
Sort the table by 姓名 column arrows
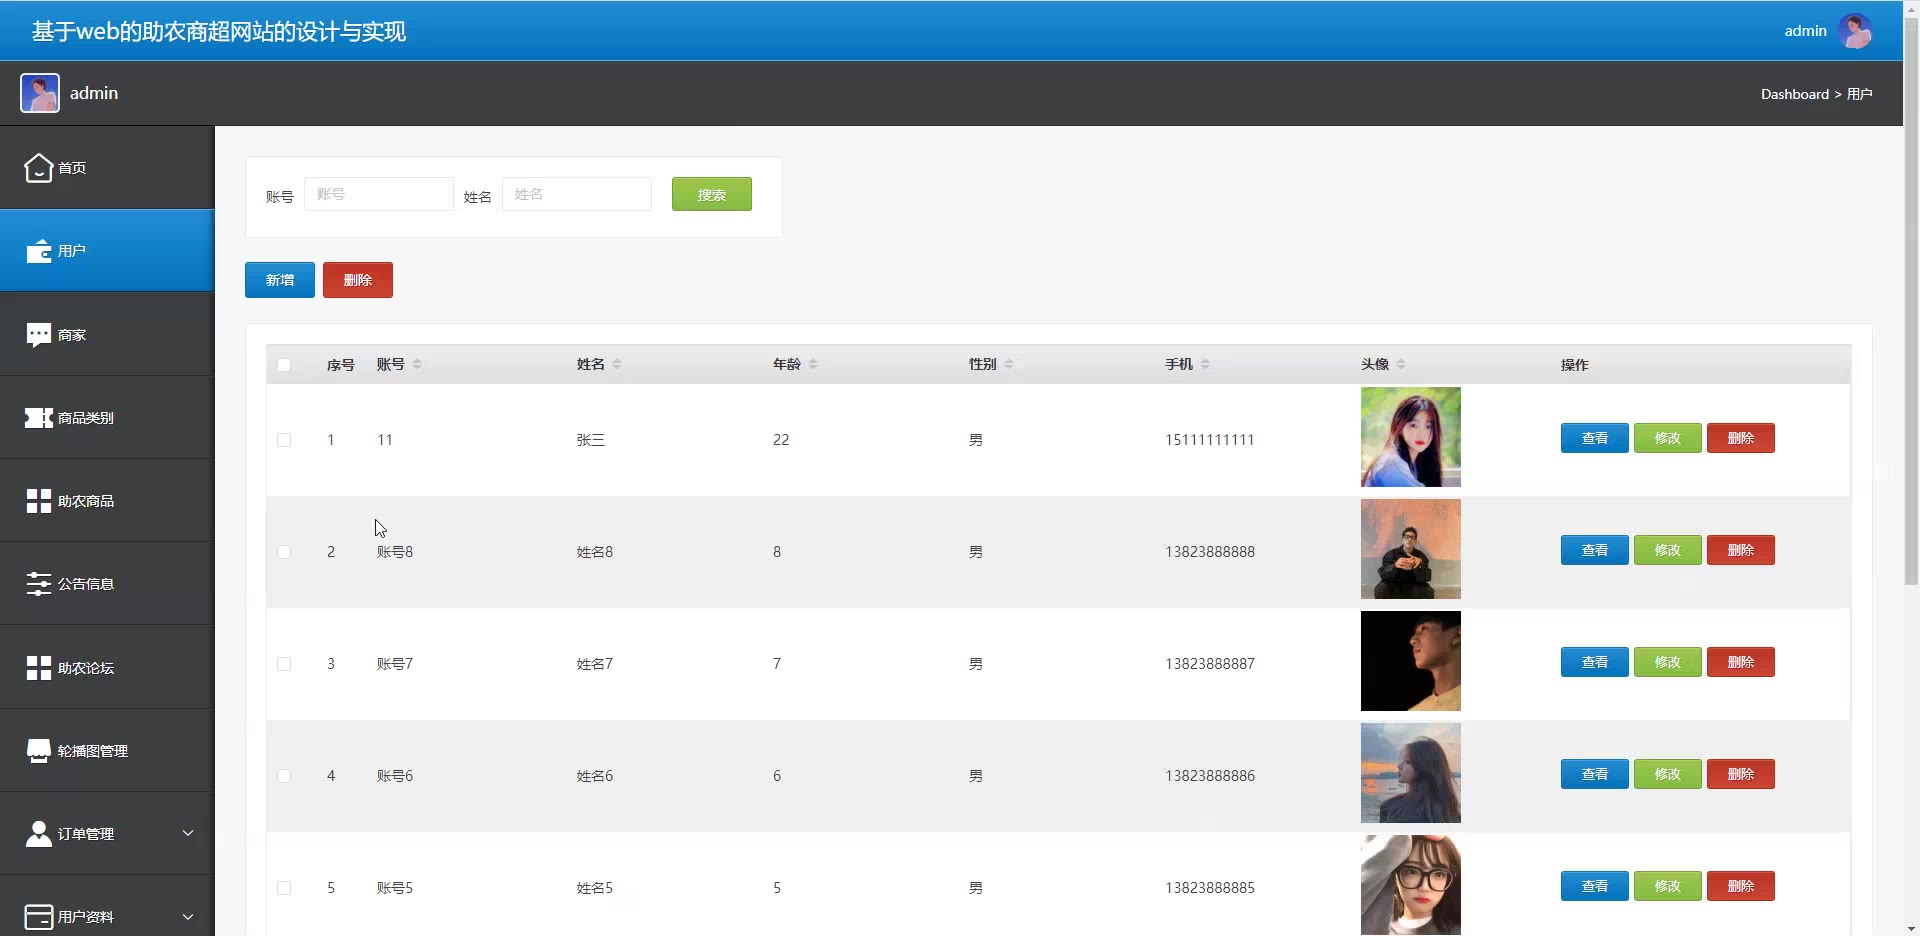[617, 364]
